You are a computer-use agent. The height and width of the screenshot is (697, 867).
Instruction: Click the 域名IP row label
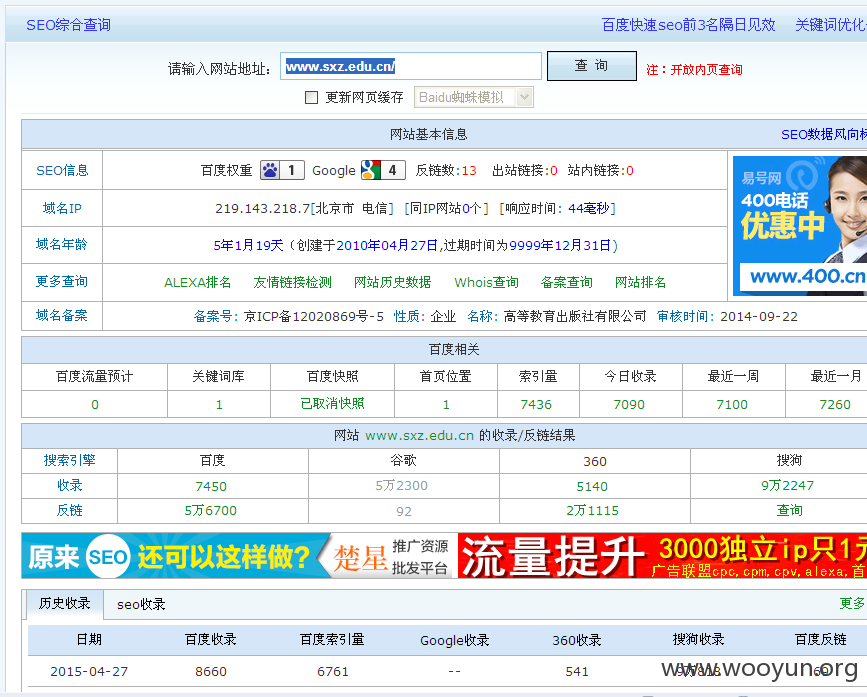pyautogui.click(x=62, y=208)
